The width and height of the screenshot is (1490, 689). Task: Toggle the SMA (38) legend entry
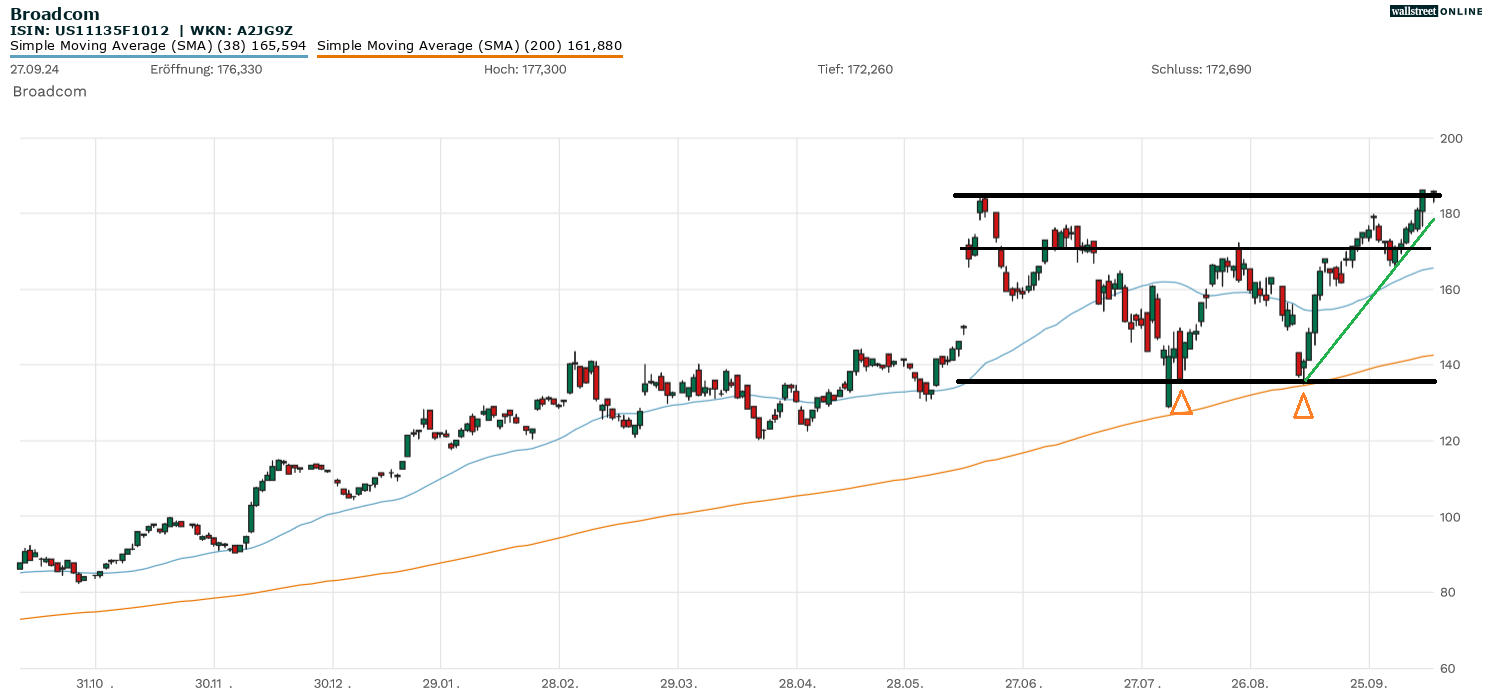[158, 46]
